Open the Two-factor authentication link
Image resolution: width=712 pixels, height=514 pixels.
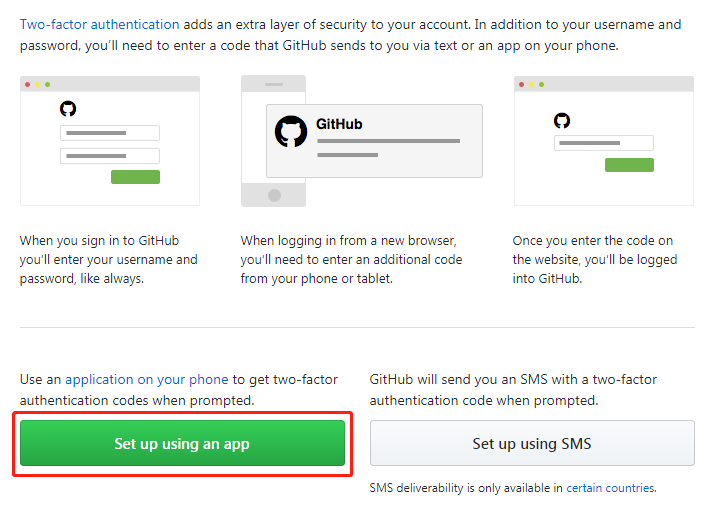100,24
